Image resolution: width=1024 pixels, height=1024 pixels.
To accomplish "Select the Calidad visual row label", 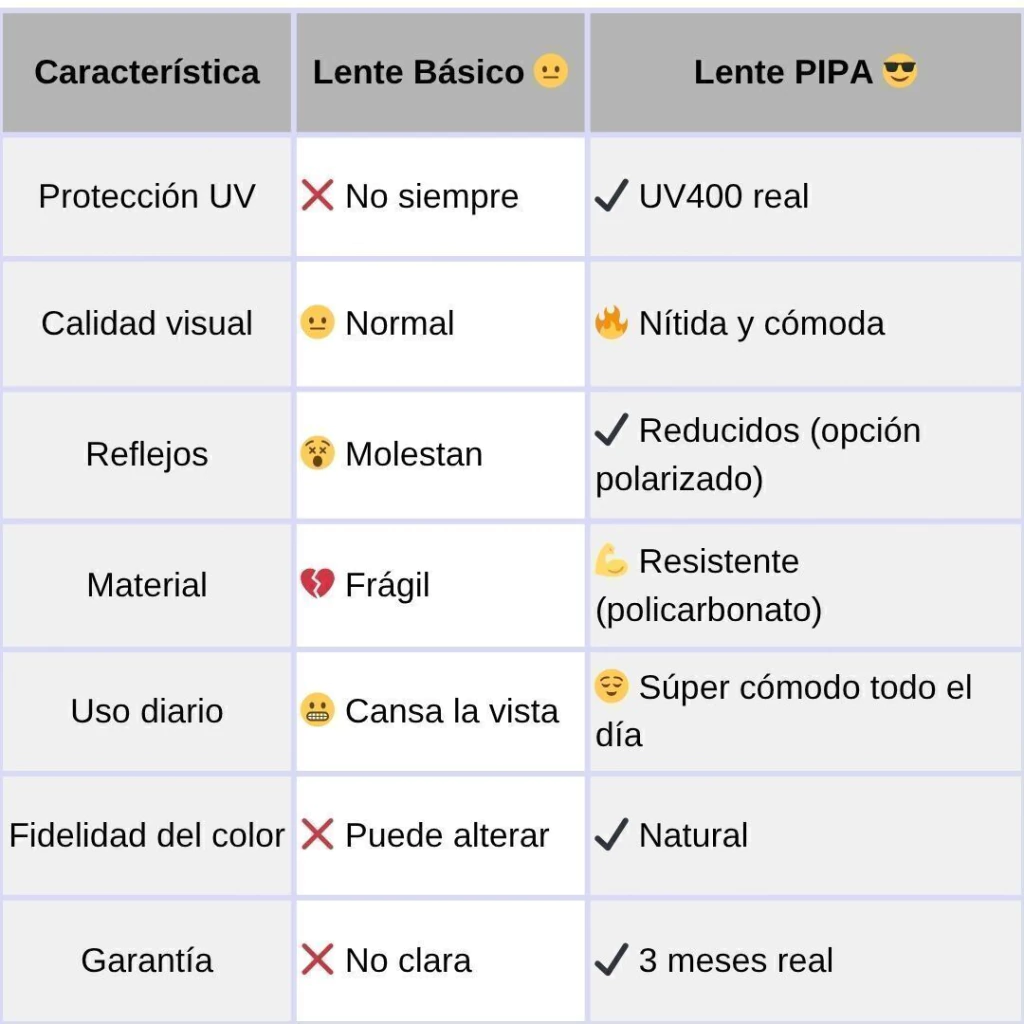I will point(147,323).
